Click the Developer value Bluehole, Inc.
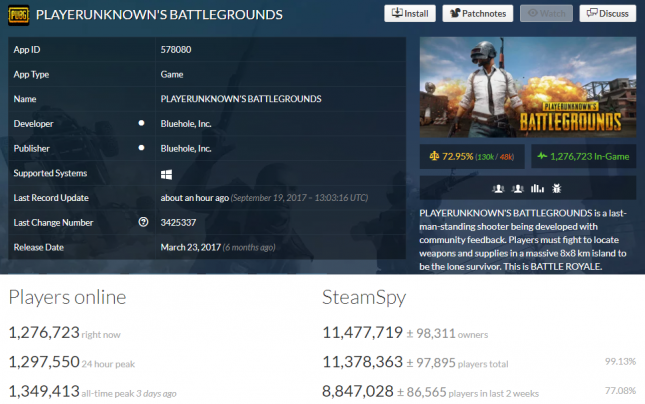 [186, 124]
